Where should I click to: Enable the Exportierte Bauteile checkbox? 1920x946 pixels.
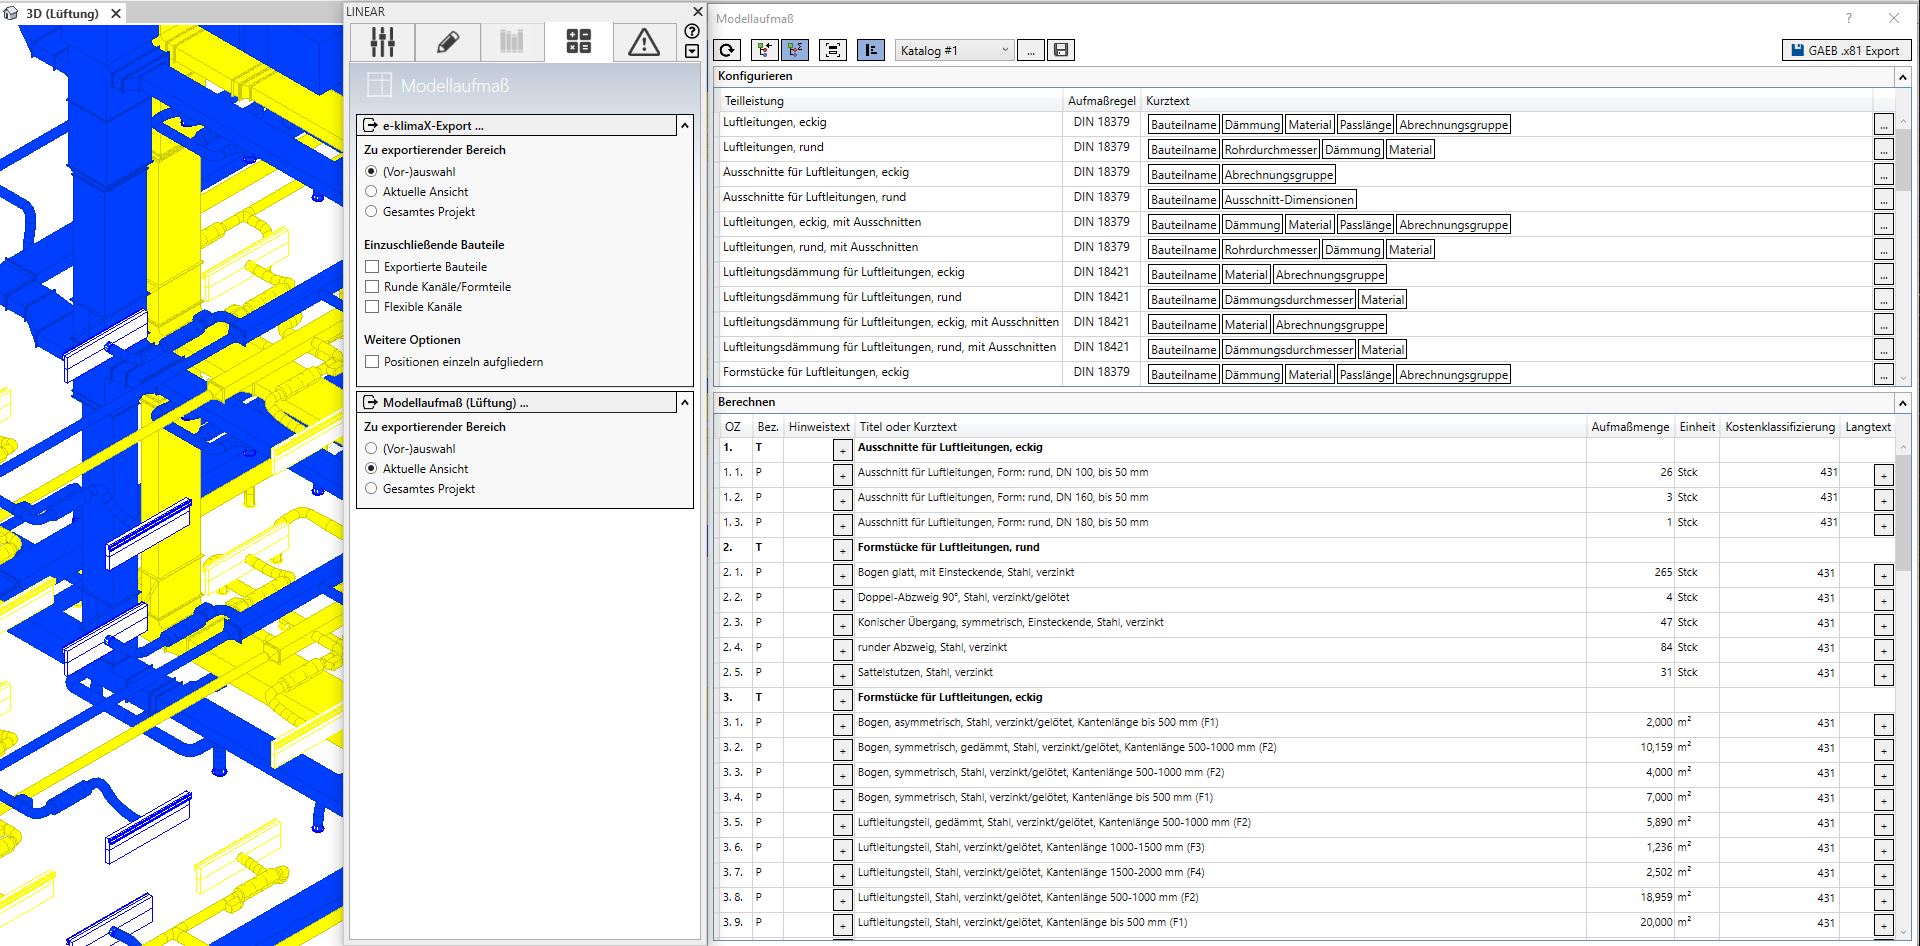372,267
